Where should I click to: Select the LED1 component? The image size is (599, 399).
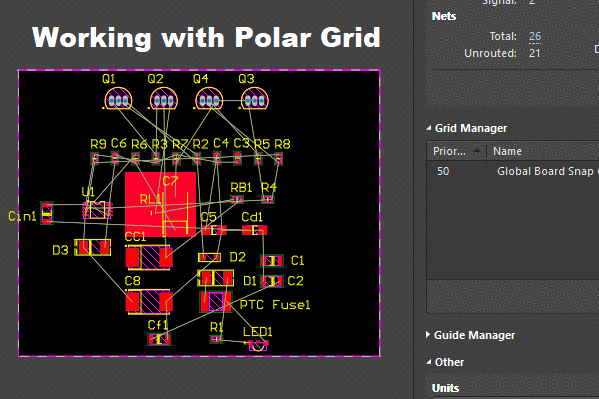258,345
